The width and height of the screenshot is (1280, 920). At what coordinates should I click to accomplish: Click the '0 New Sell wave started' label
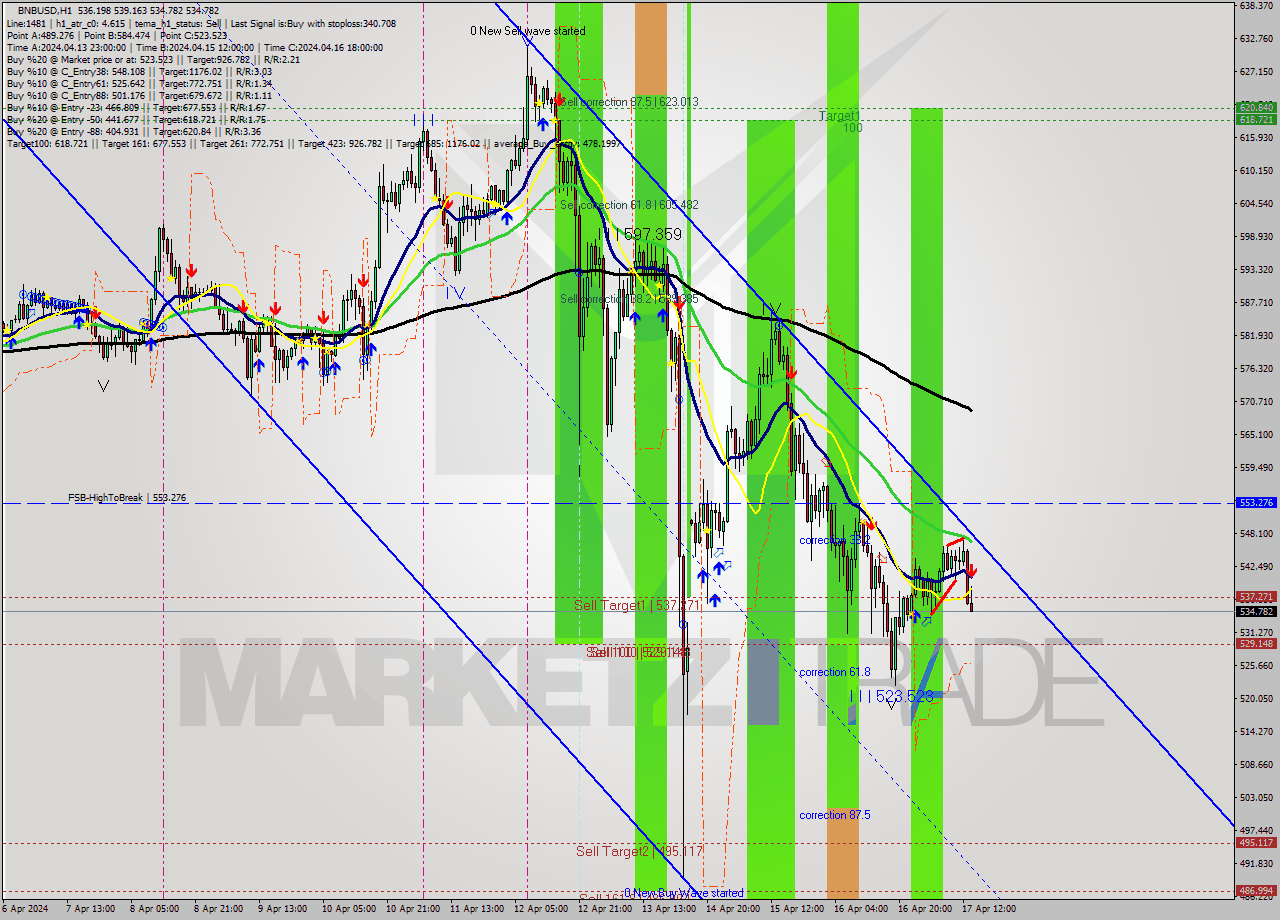point(528,31)
